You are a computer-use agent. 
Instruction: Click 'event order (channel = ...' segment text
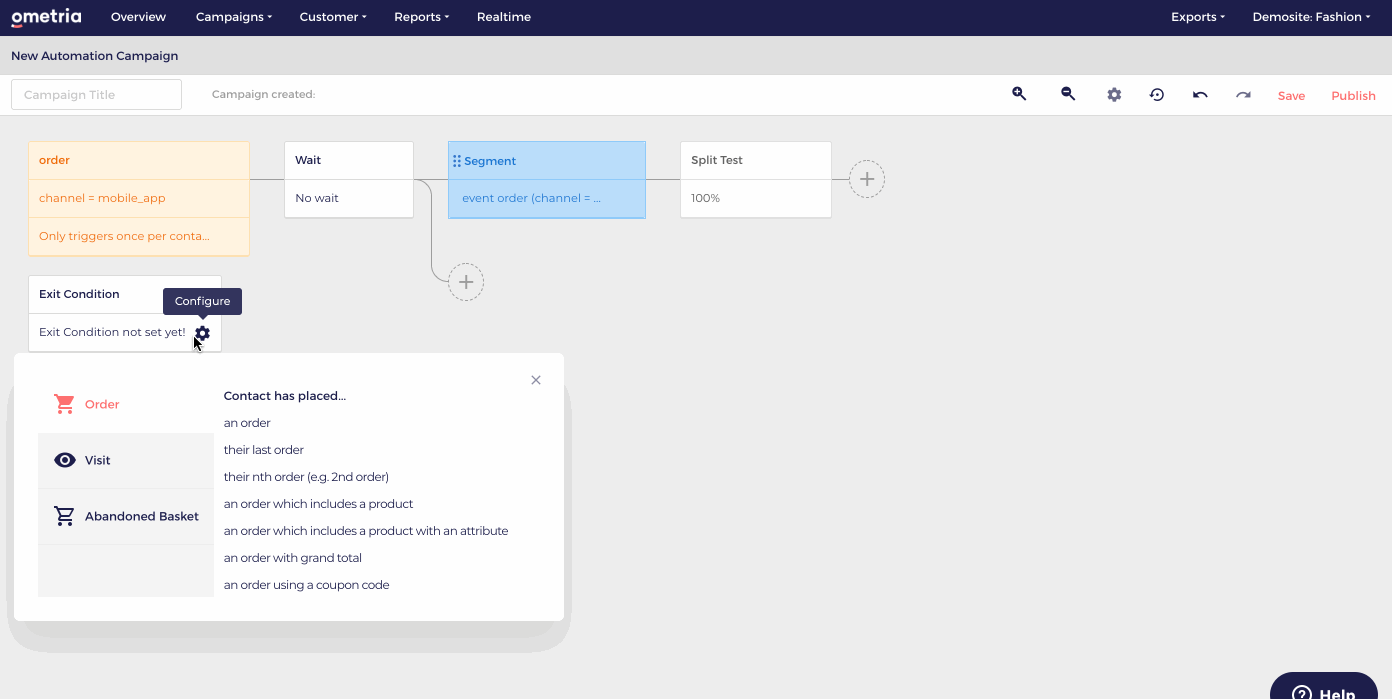[531, 198]
